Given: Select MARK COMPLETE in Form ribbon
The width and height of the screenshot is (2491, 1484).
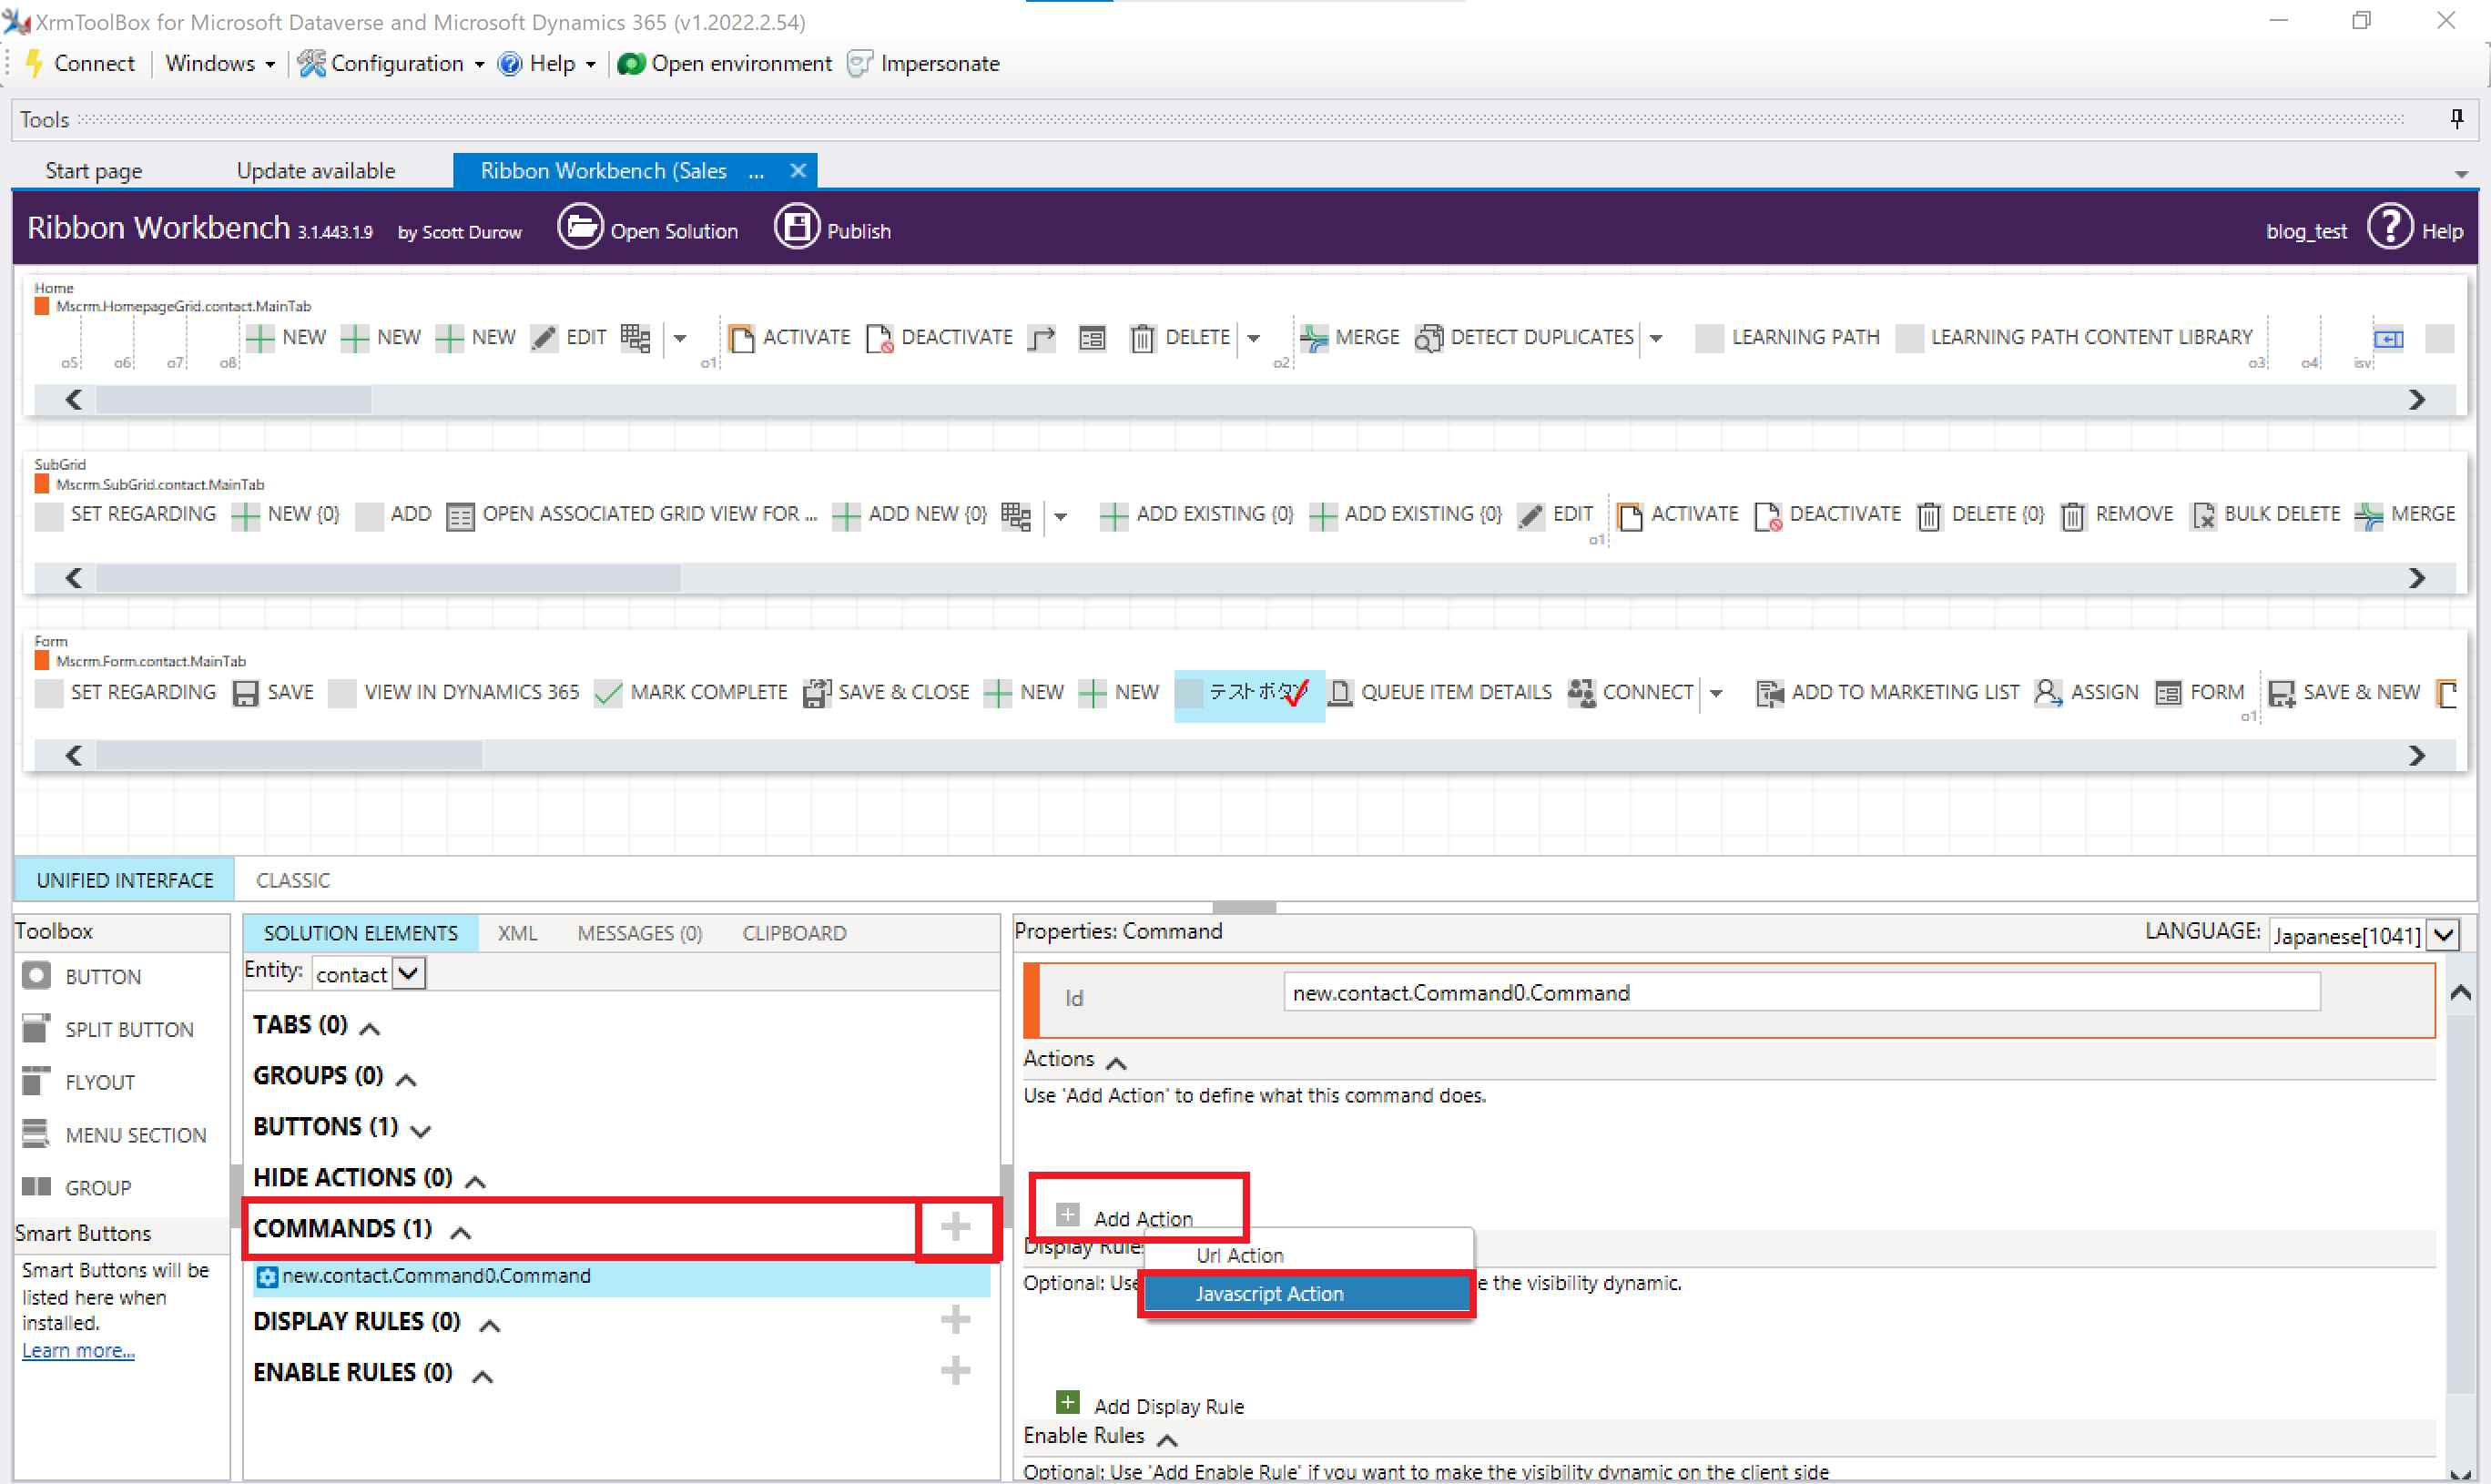Looking at the screenshot, I should [690, 693].
